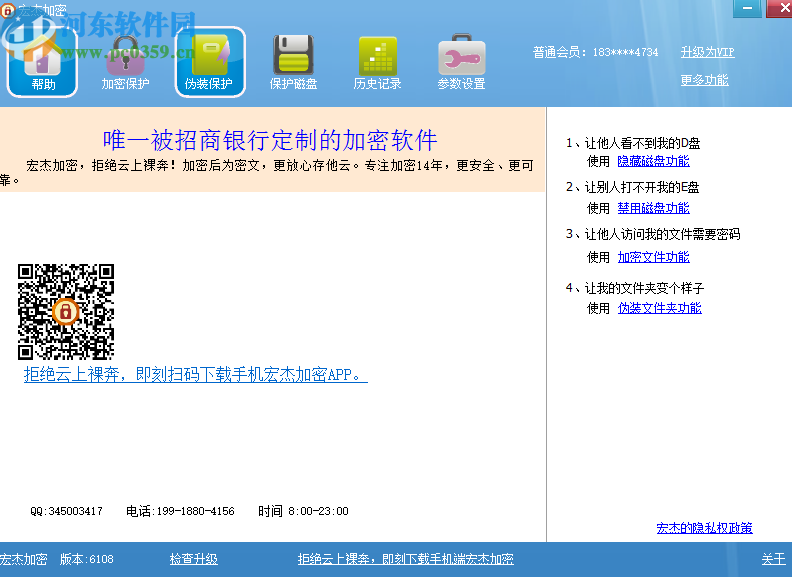Open the 更多功能 link

704,80
